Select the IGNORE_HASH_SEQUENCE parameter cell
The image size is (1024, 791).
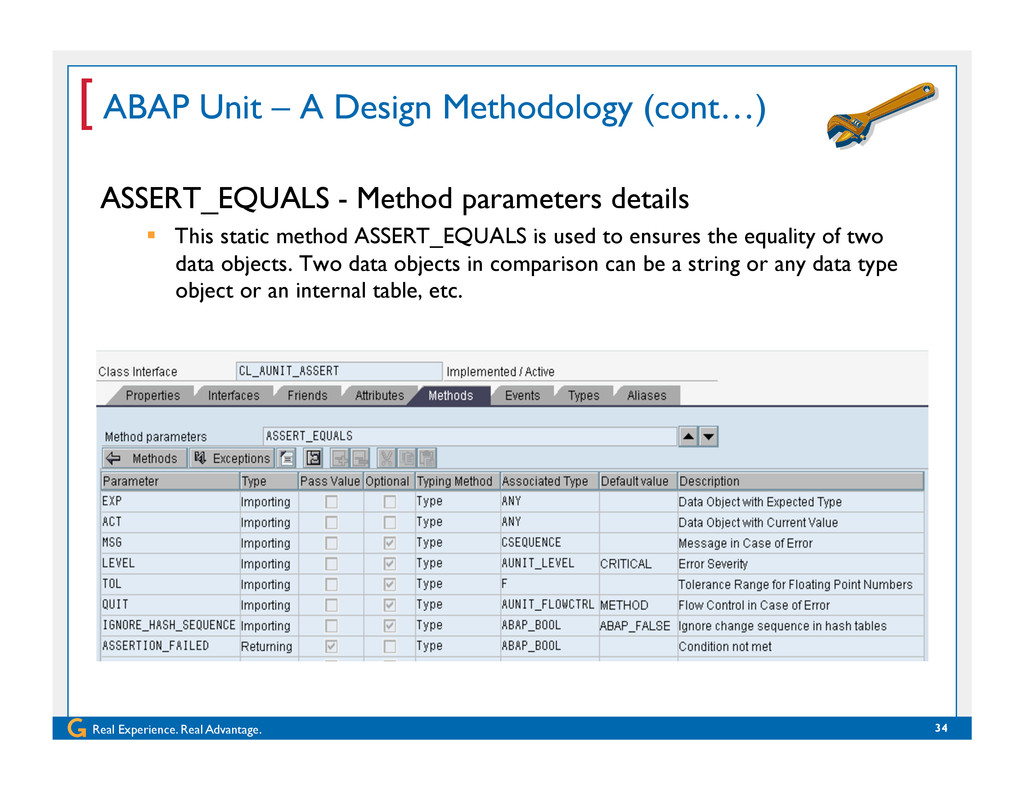click(x=170, y=626)
